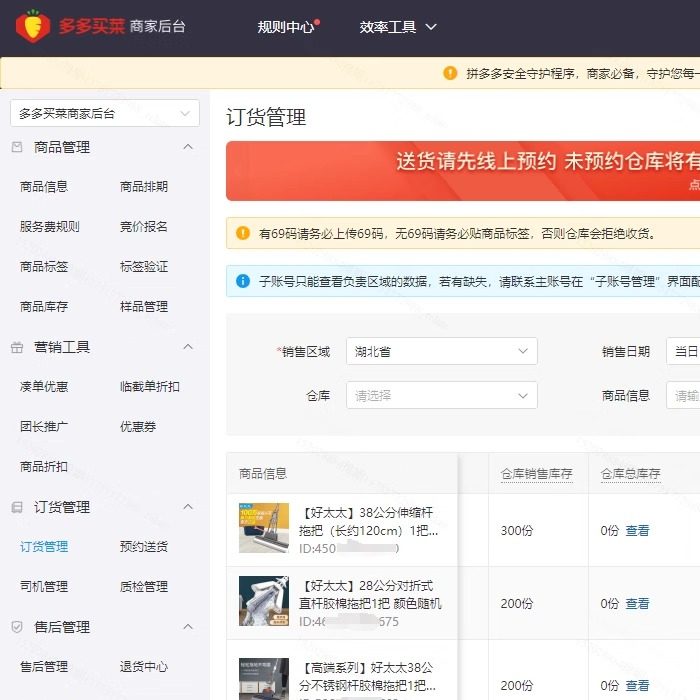Click 查看 link for 38公分伸缩杆拖把 row
The width and height of the screenshot is (700, 700).
pyautogui.click(x=637, y=530)
